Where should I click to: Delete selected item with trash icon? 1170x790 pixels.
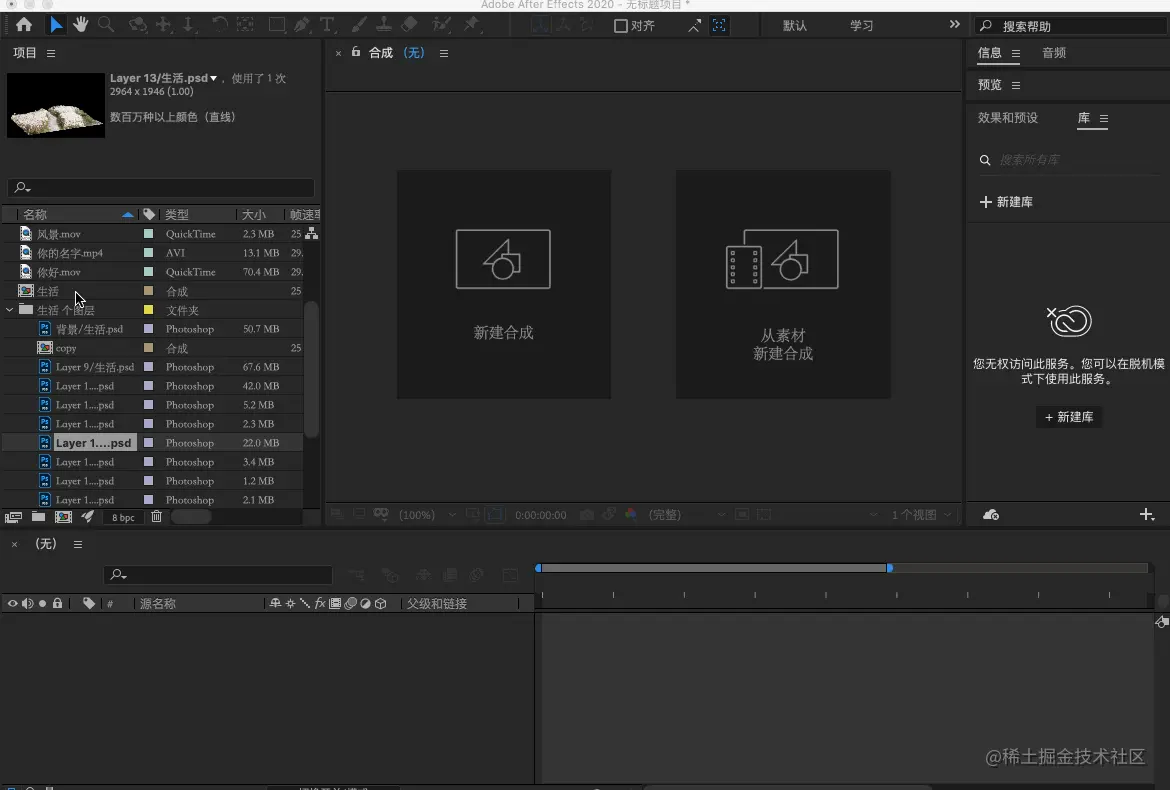pos(156,516)
